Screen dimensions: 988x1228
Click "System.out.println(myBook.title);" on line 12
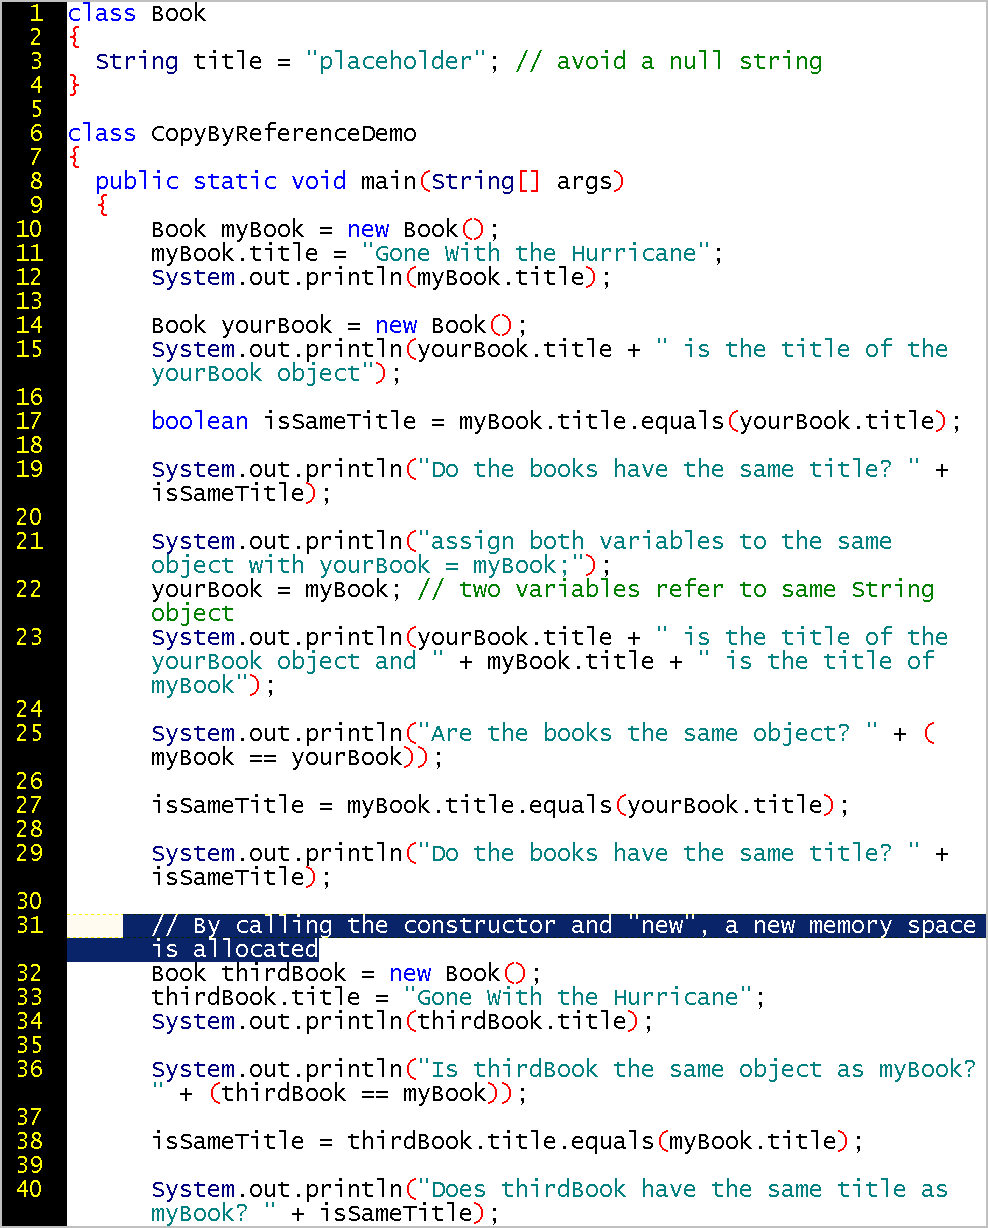380,278
